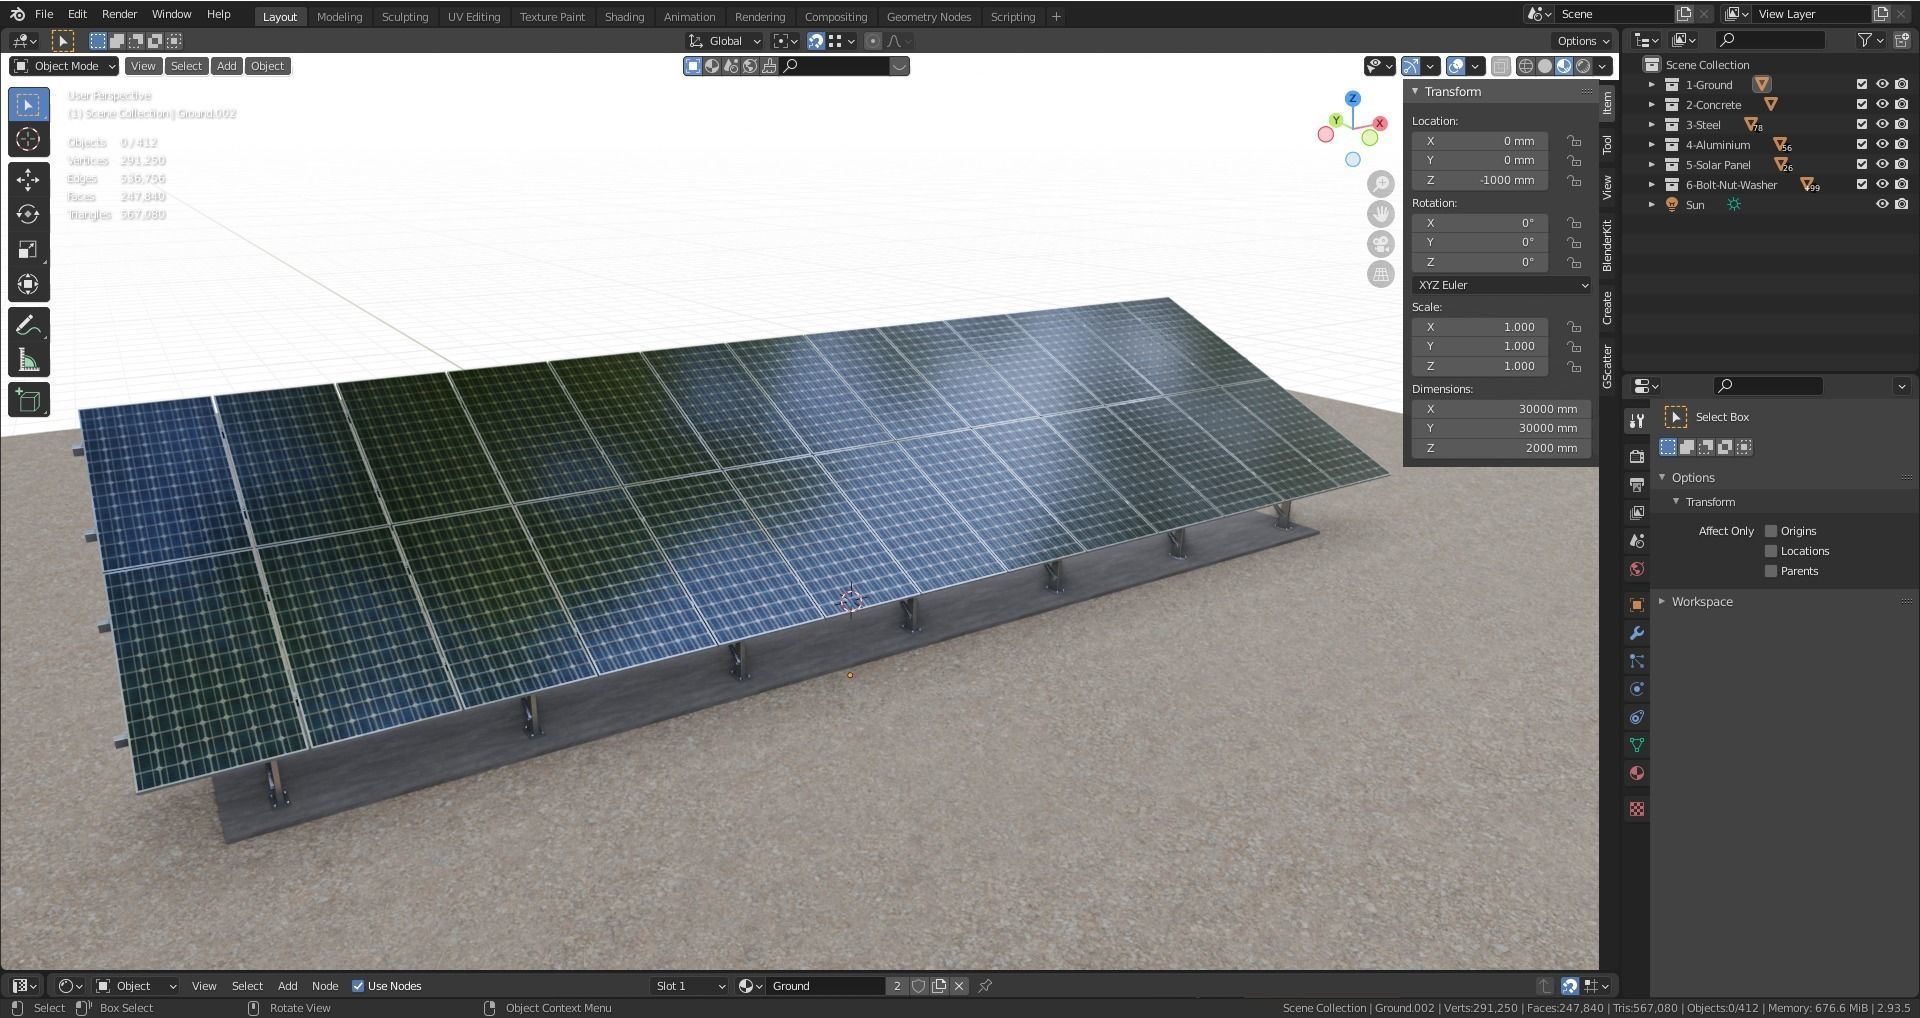1920x1018 pixels.
Task: Select the Cursor tool in toolbar
Action: click(x=28, y=140)
